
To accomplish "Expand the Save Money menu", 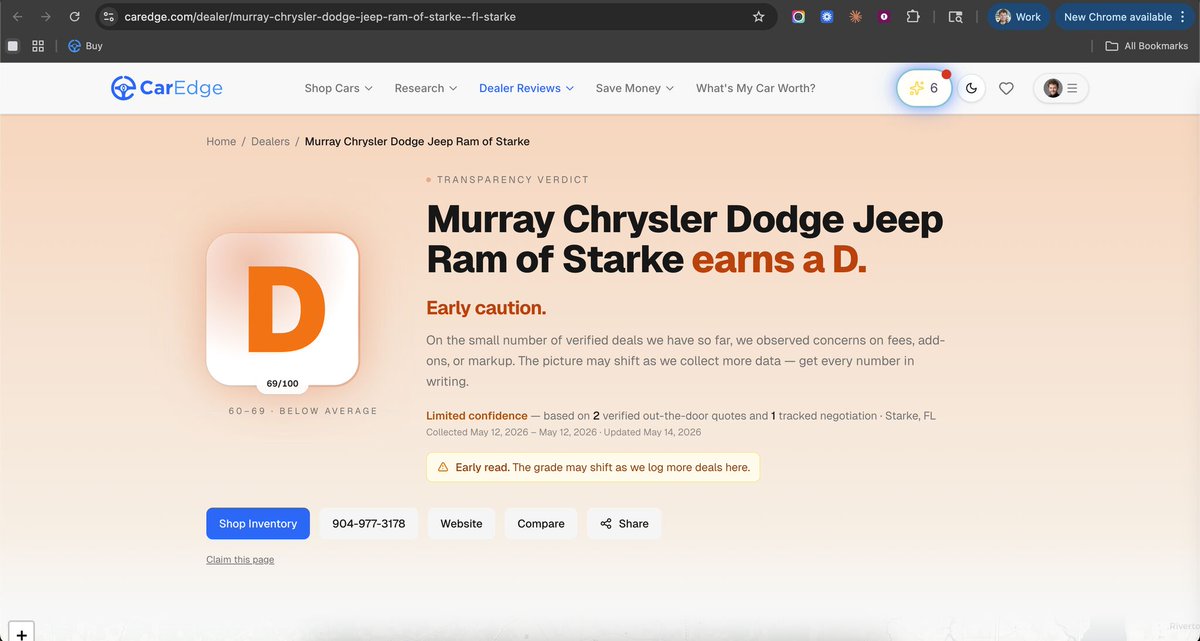I will tap(635, 88).
